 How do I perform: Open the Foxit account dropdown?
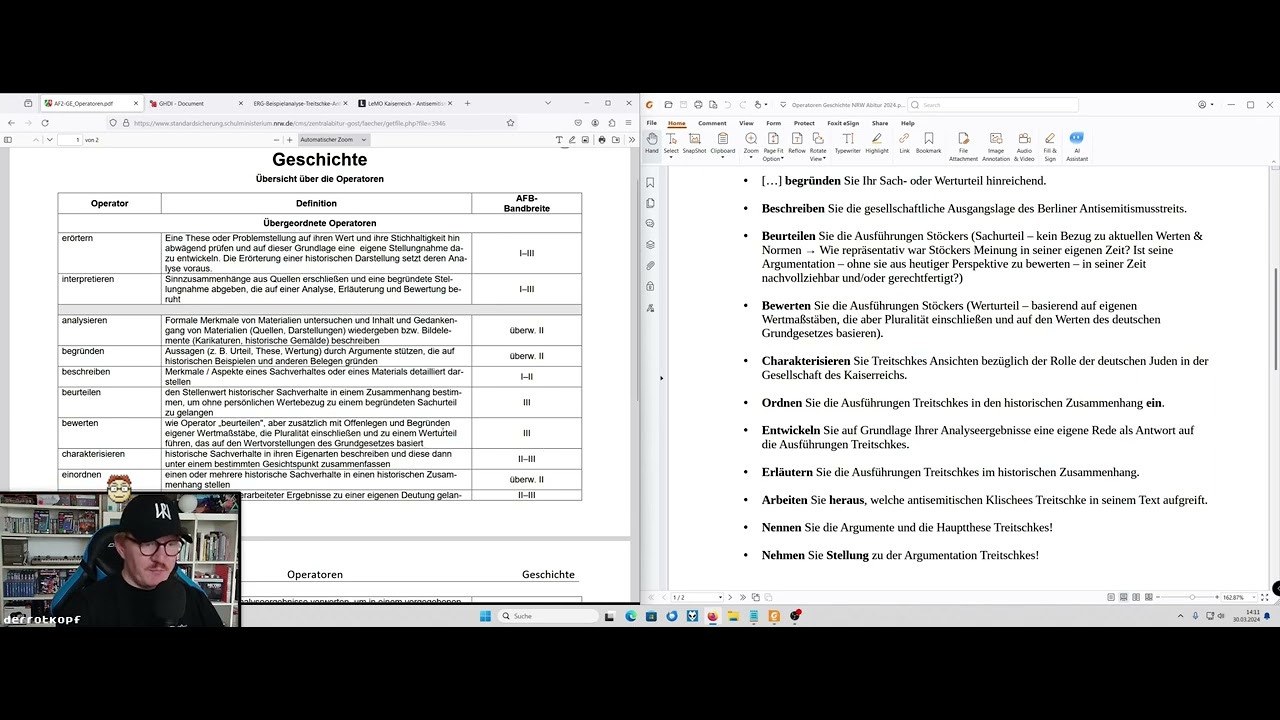(1205, 104)
